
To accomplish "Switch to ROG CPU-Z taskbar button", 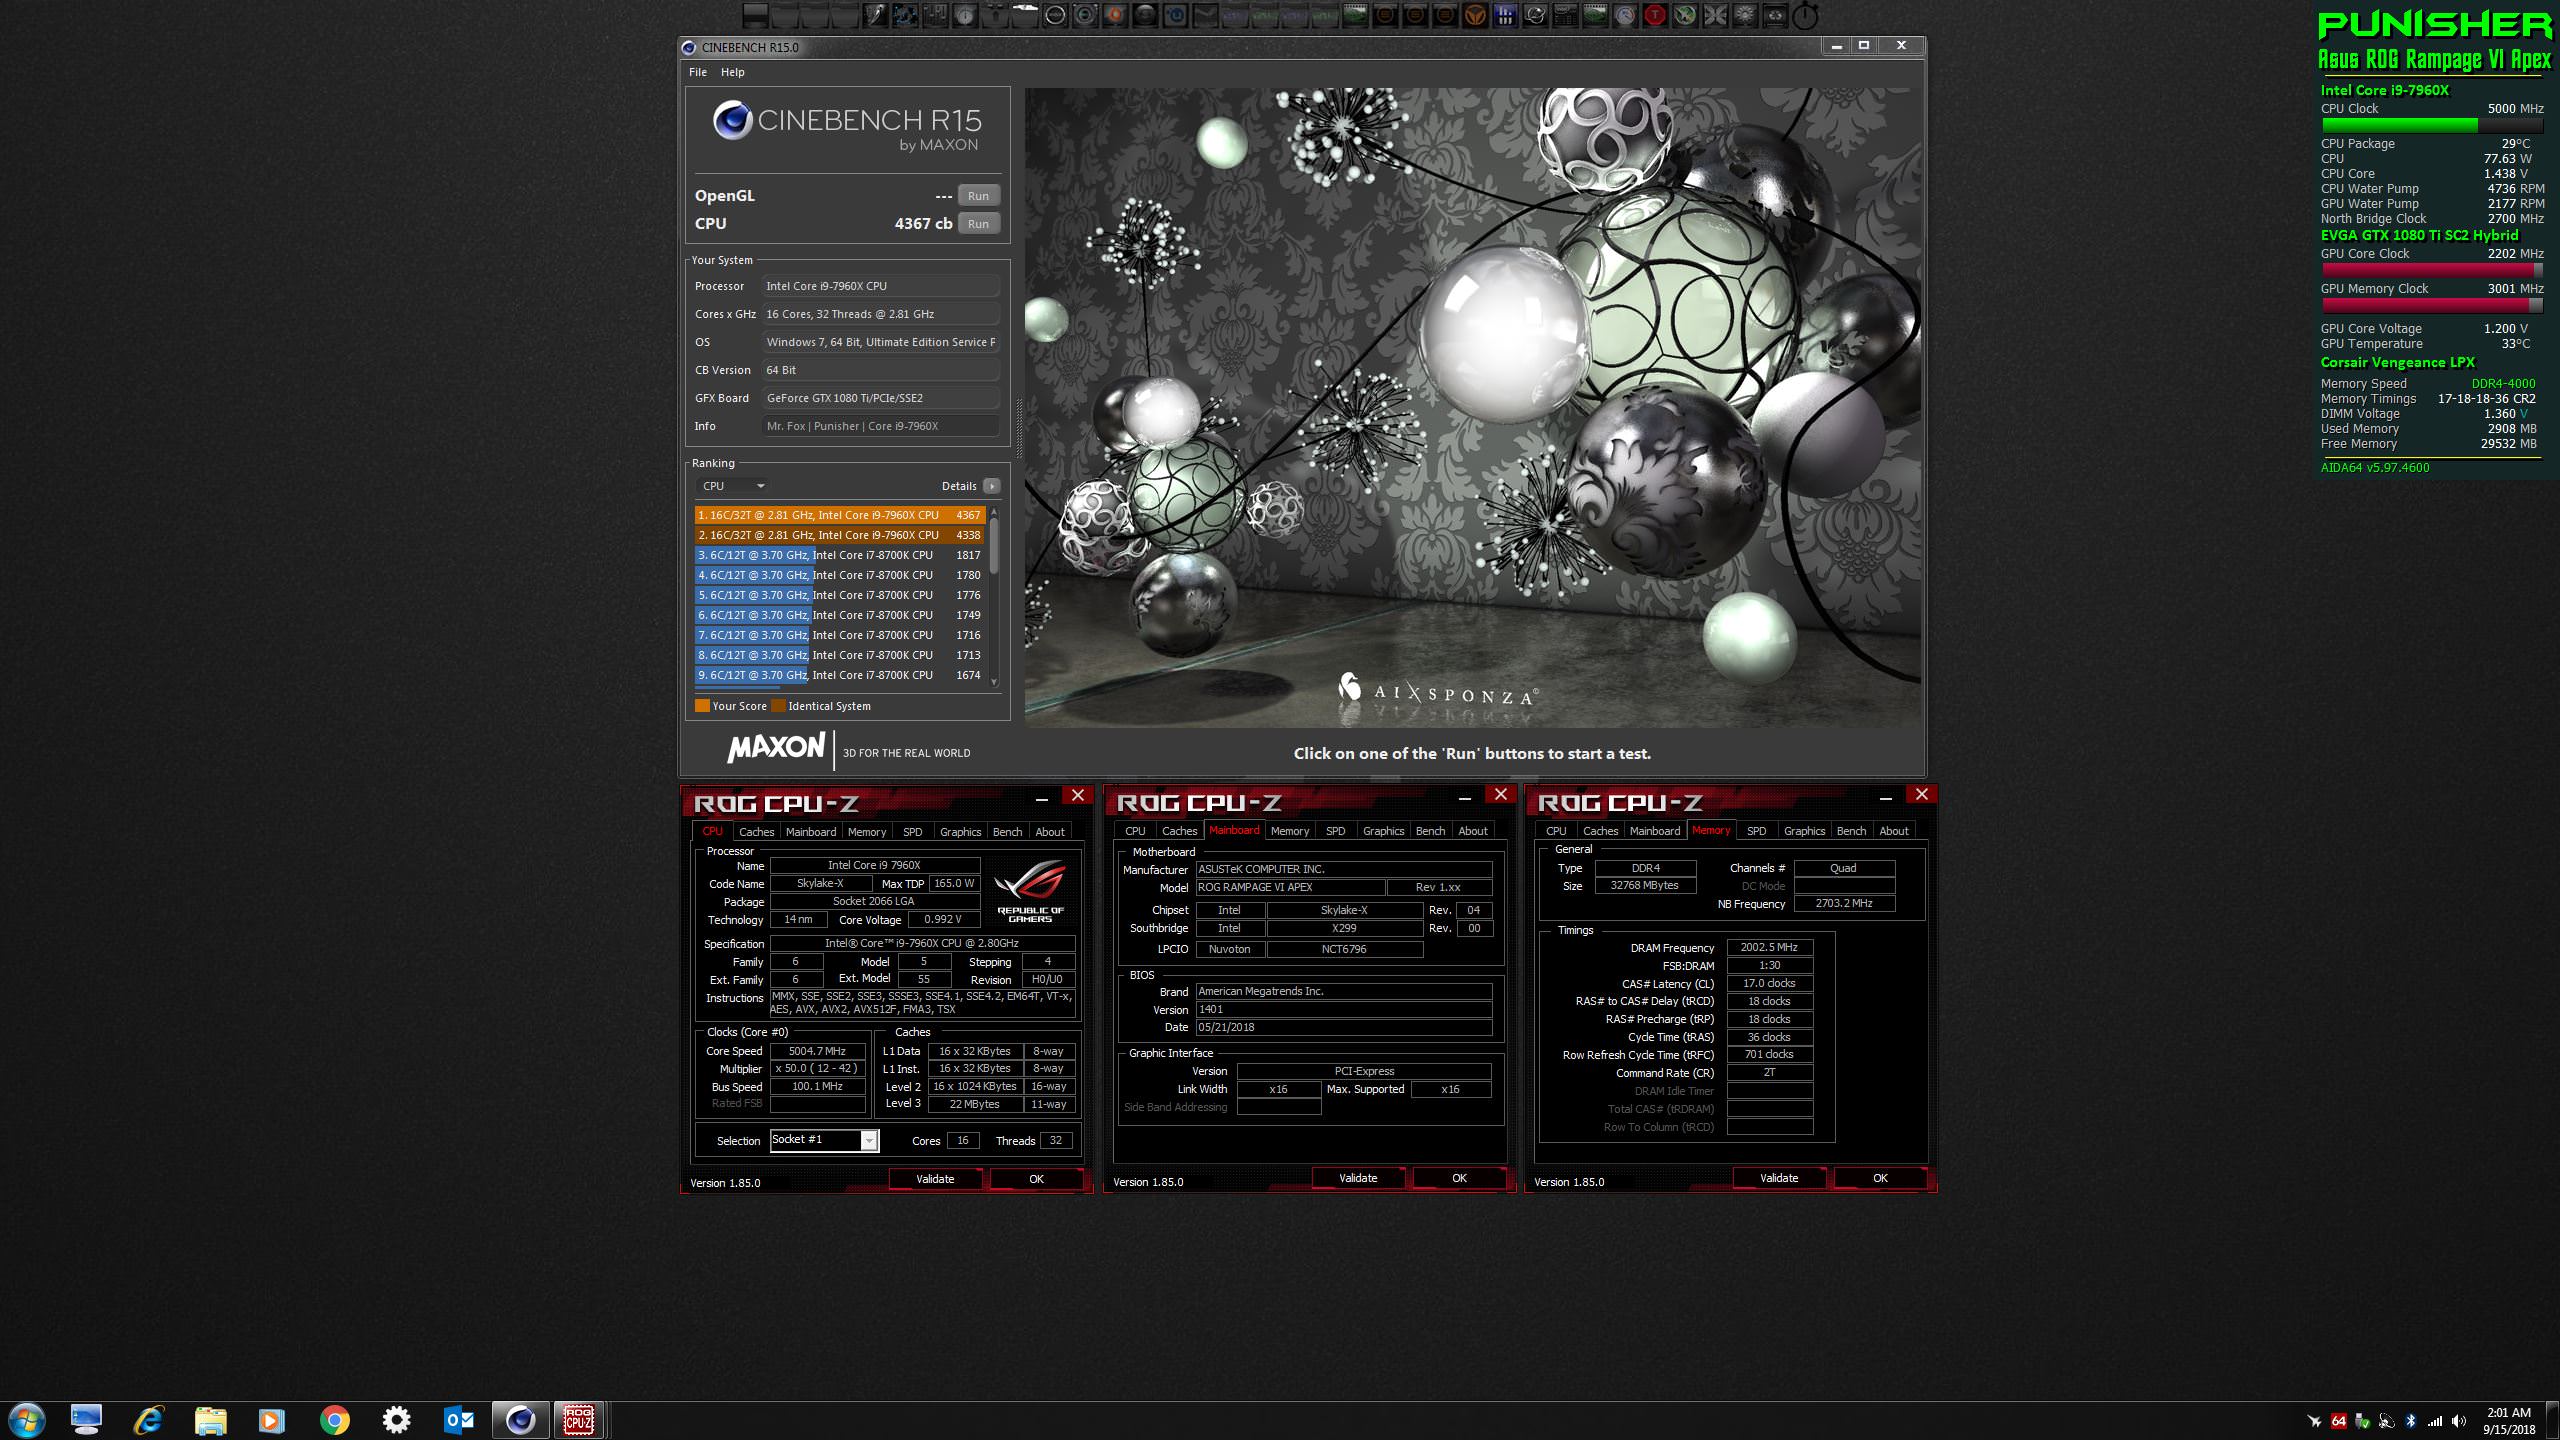I will 580,1420.
